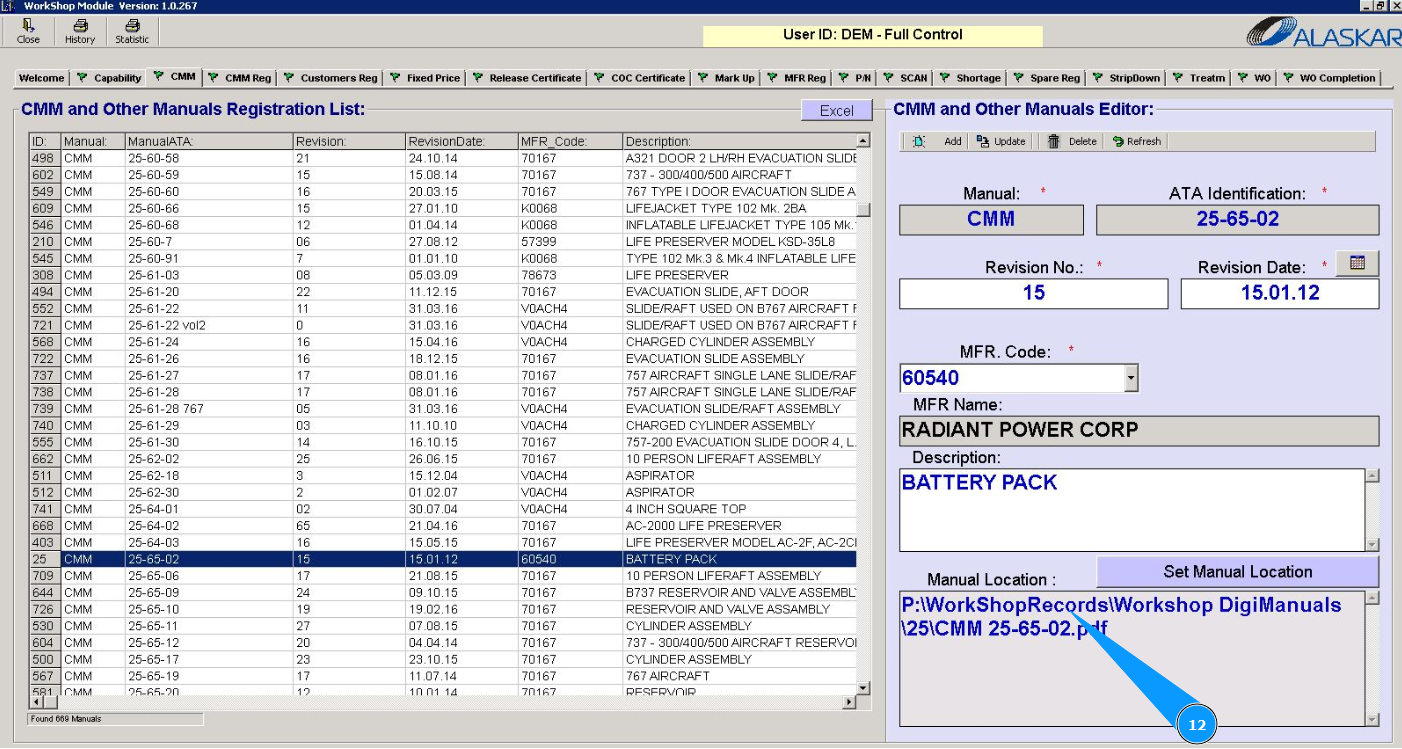1402x749 pixels.
Task: Click the Refresh icon in editor
Action: (x=1118, y=142)
